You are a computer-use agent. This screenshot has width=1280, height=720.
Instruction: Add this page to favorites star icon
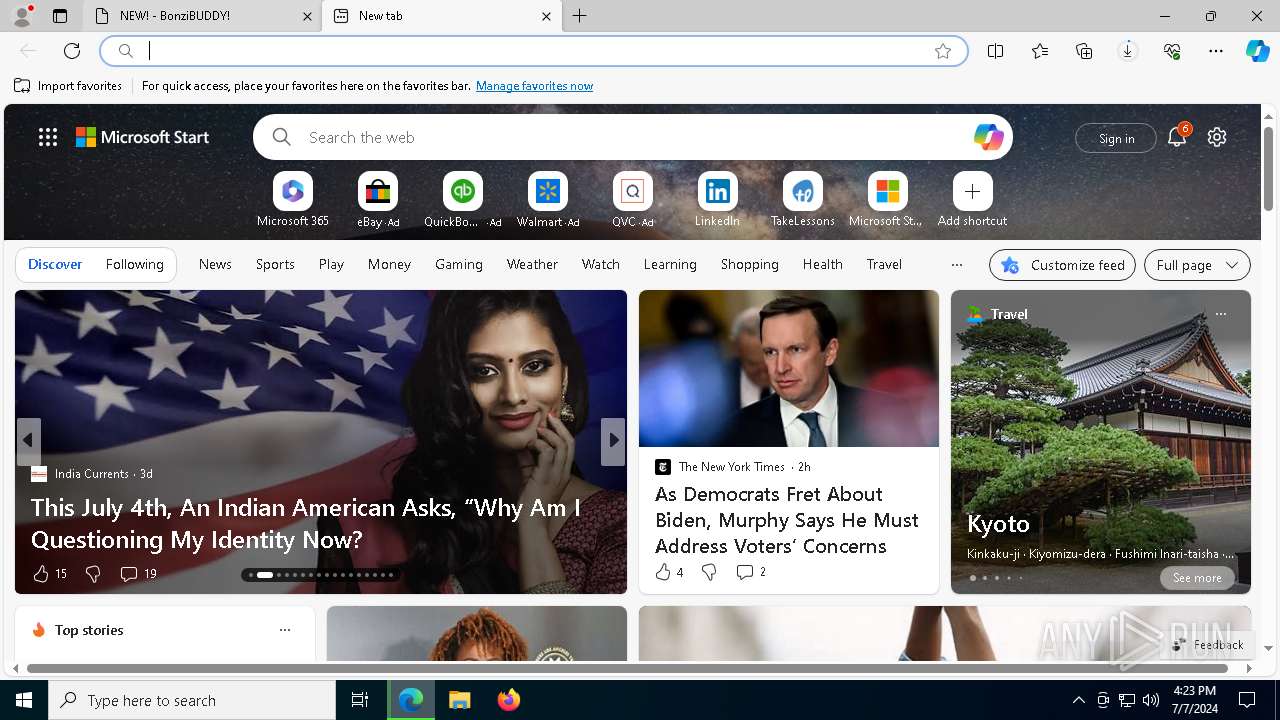943,51
